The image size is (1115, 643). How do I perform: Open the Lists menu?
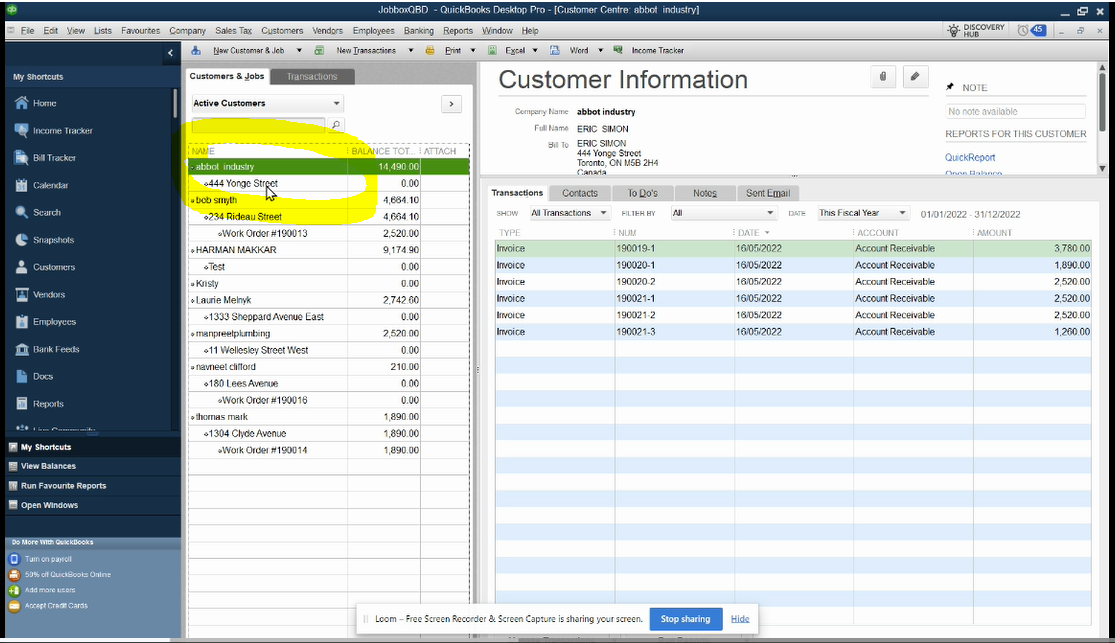[102, 31]
